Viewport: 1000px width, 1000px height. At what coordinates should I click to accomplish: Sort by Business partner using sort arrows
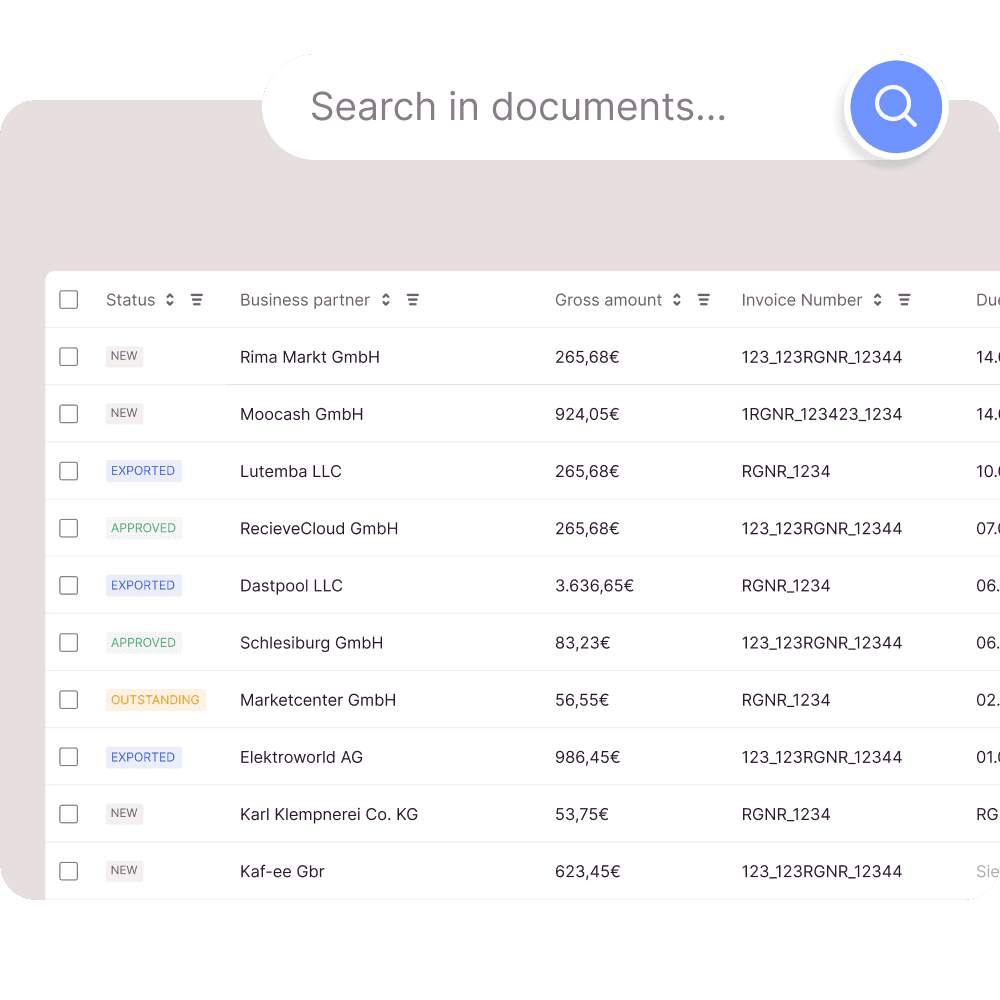pyautogui.click(x=386, y=300)
